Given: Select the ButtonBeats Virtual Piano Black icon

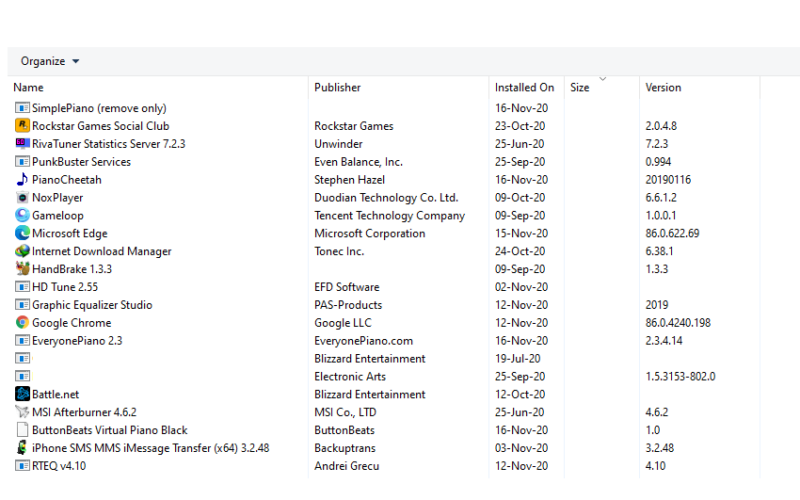Looking at the screenshot, I should click(x=22, y=430).
